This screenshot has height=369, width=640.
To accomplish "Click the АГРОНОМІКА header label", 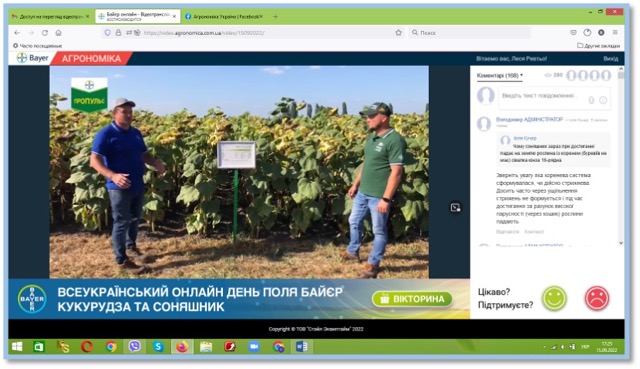I will (91, 59).
